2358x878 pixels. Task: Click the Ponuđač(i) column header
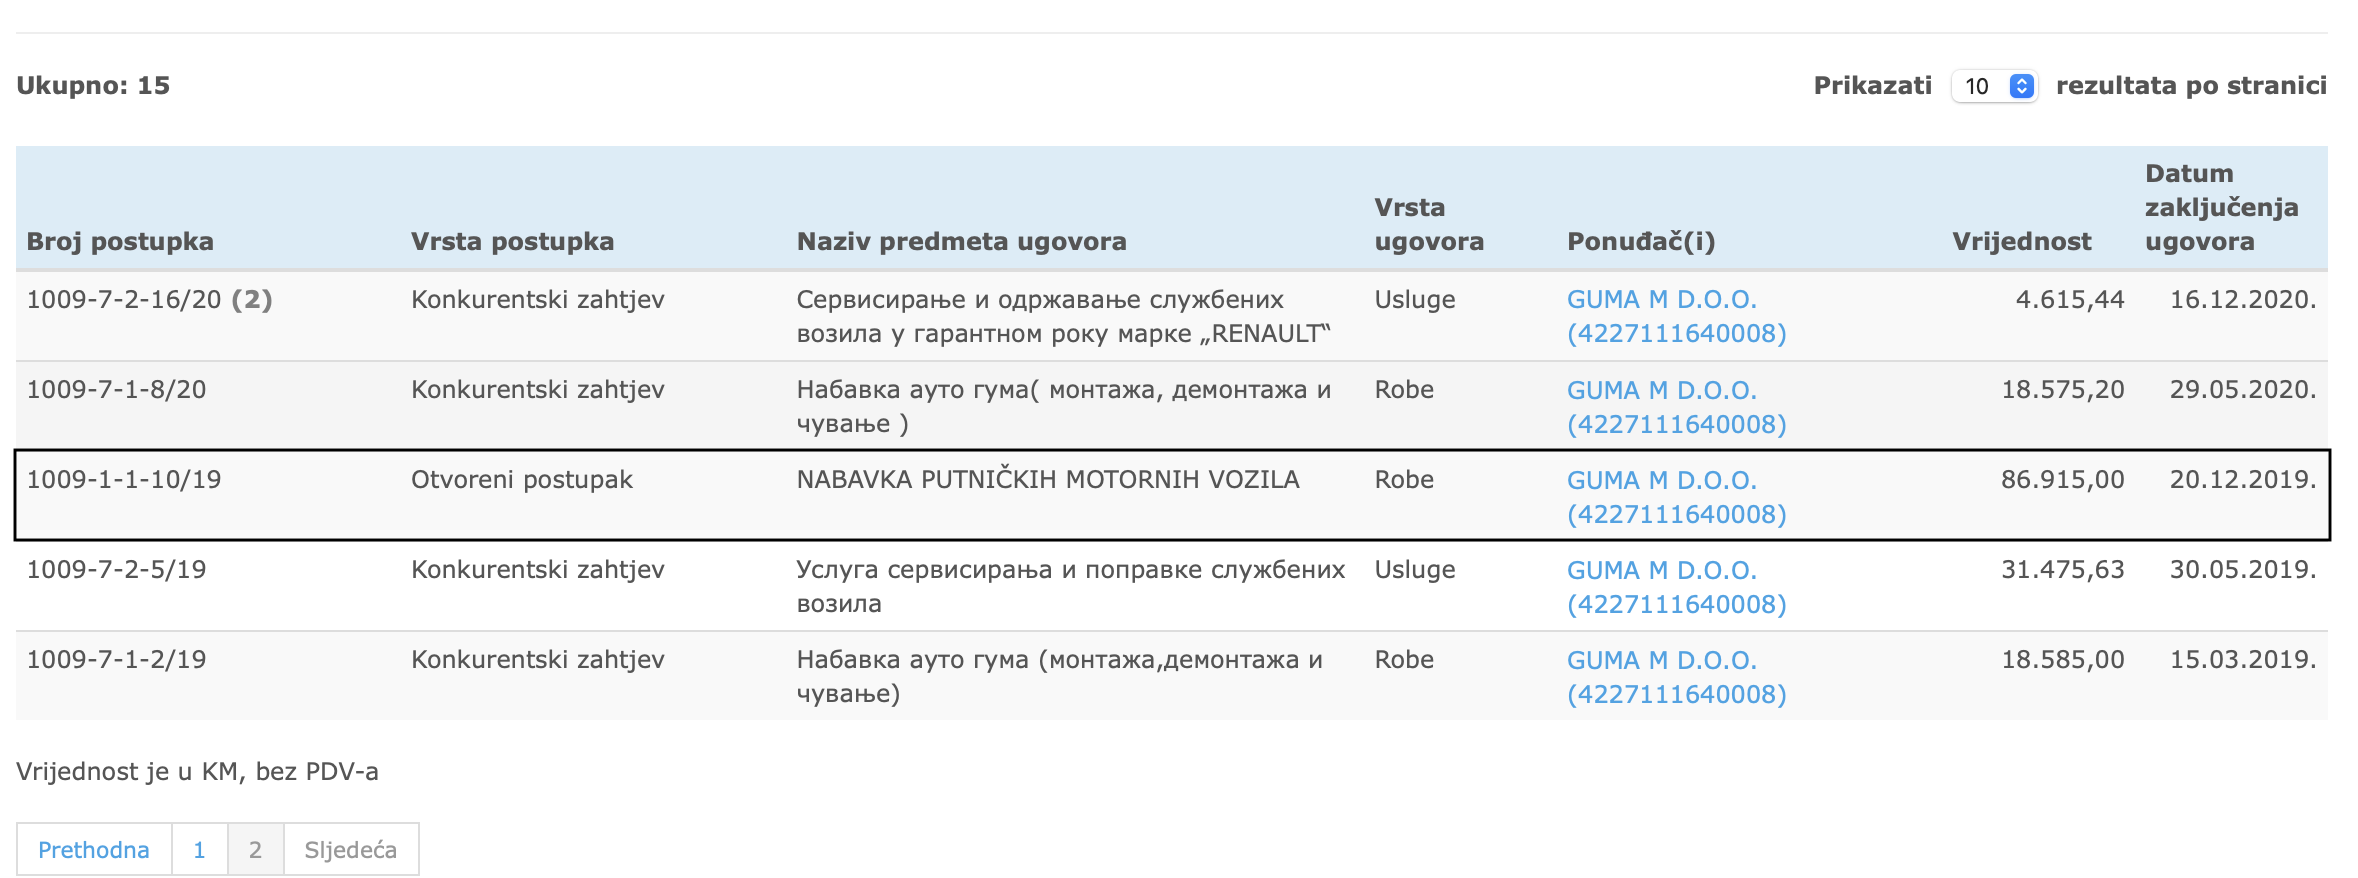(1640, 241)
